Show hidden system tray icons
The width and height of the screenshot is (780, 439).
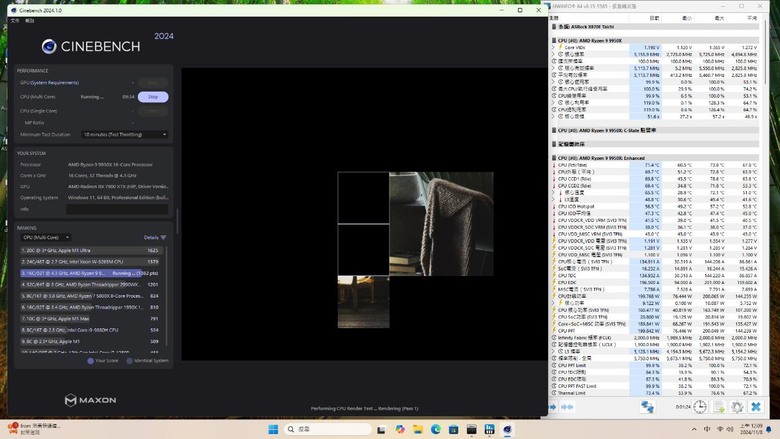coord(694,430)
